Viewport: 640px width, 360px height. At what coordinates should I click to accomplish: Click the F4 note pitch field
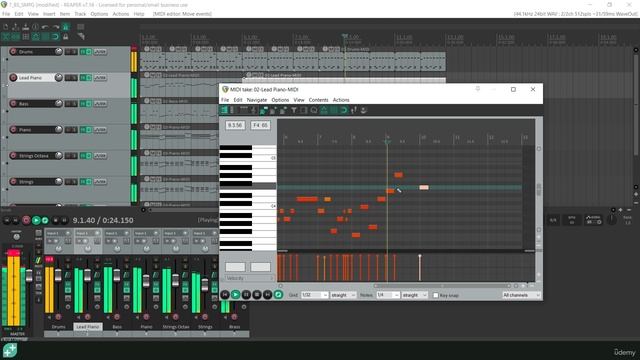pyautogui.click(x=260, y=125)
